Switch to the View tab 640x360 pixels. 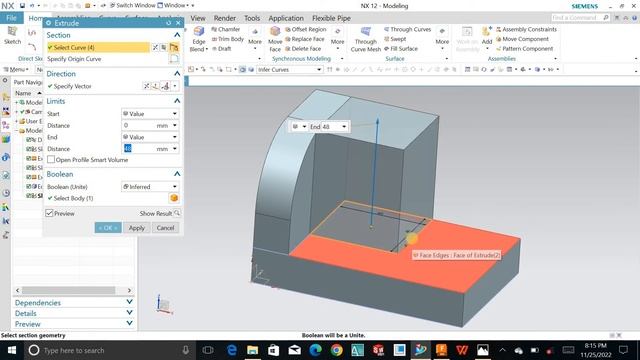pos(198,18)
